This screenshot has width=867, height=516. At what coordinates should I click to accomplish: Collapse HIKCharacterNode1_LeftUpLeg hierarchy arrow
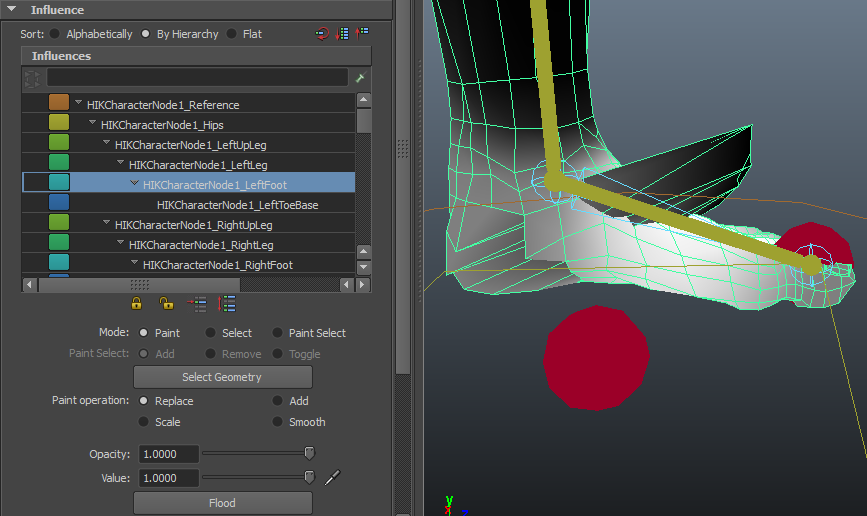coord(107,144)
